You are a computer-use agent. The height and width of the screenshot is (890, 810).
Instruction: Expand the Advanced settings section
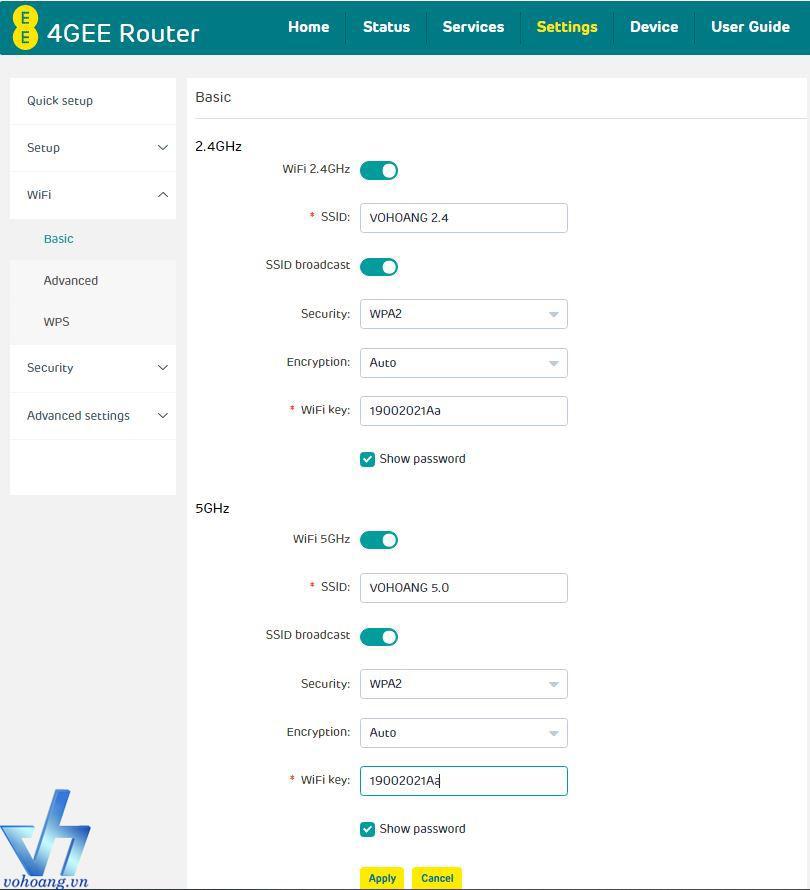click(x=93, y=415)
